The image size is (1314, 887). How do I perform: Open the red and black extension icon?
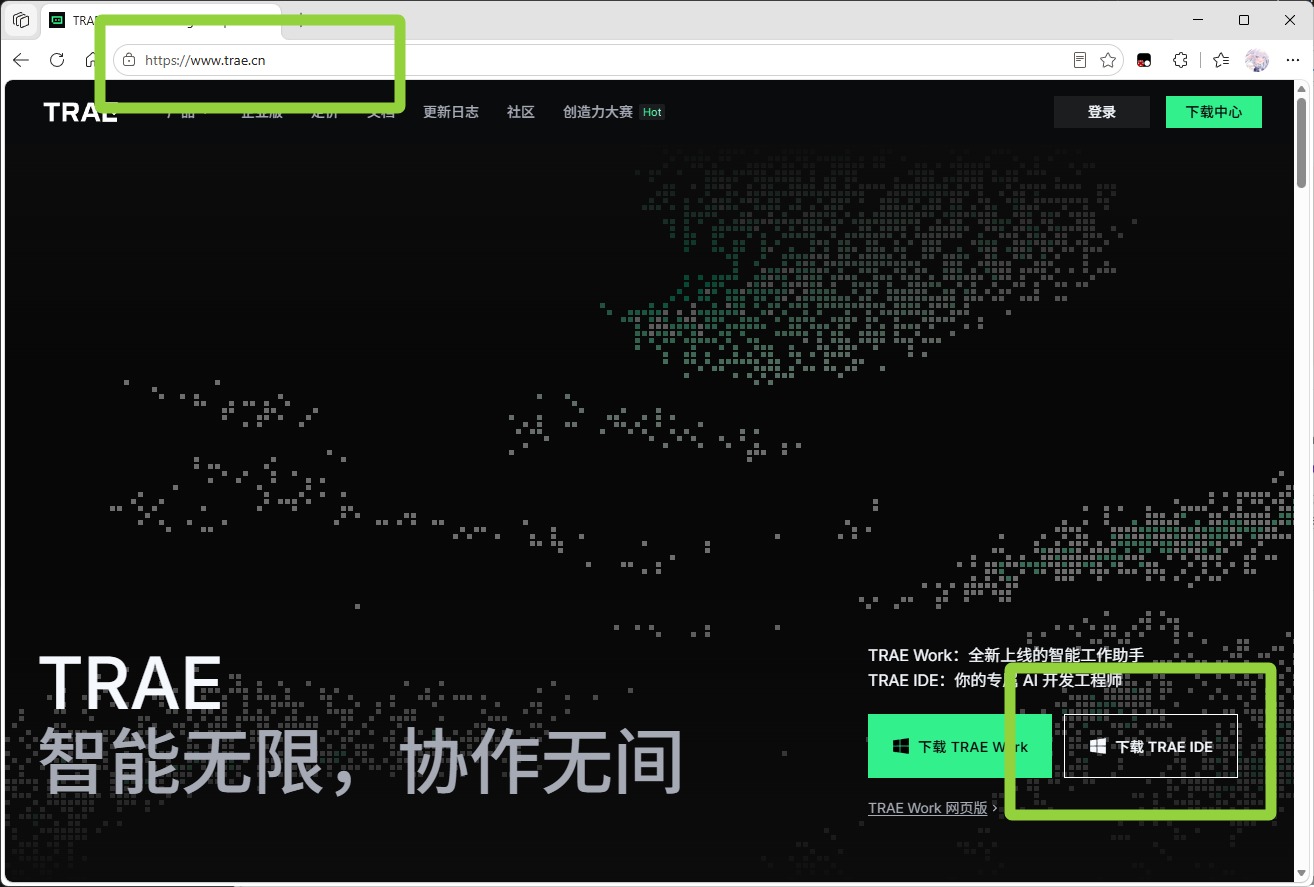click(x=1144, y=60)
